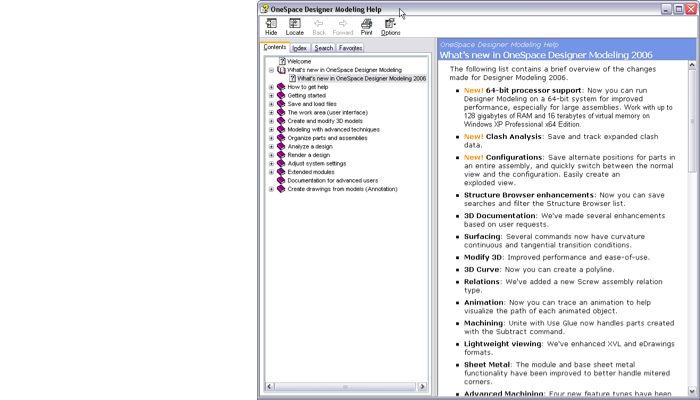Click the book icon beside Getting started
The width and height of the screenshot is (700, 400).
coord(281,95)
